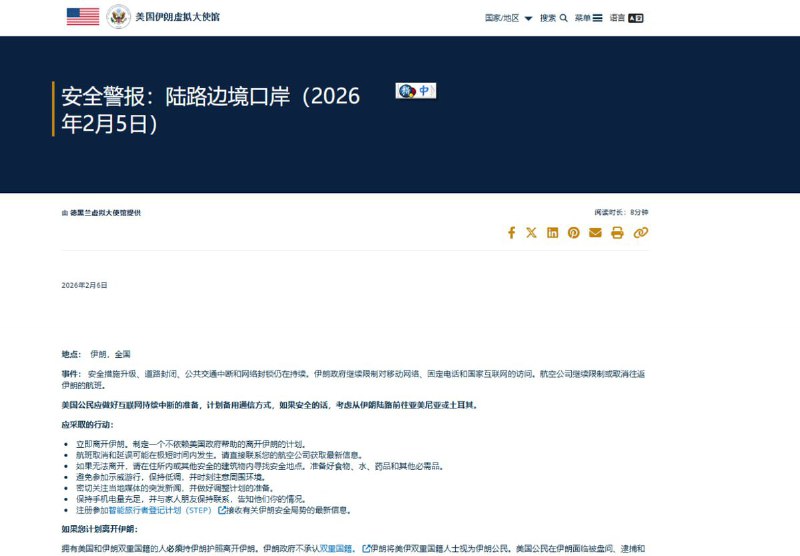Open the 智能旅行者登记计划 (STEP) link

click(160, 510)
